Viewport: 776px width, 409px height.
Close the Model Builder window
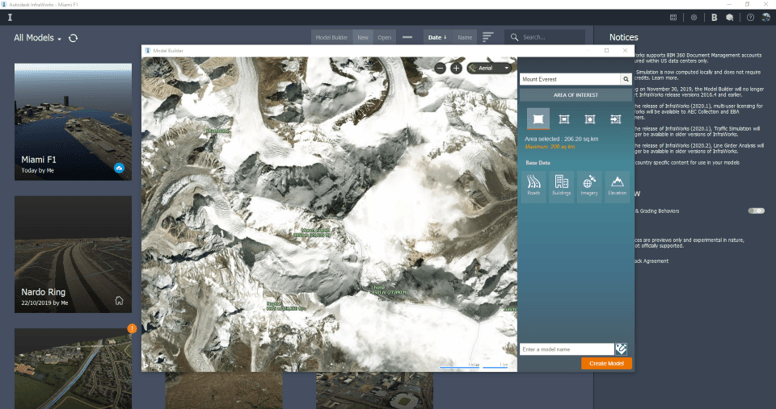[x=625, y=51]
